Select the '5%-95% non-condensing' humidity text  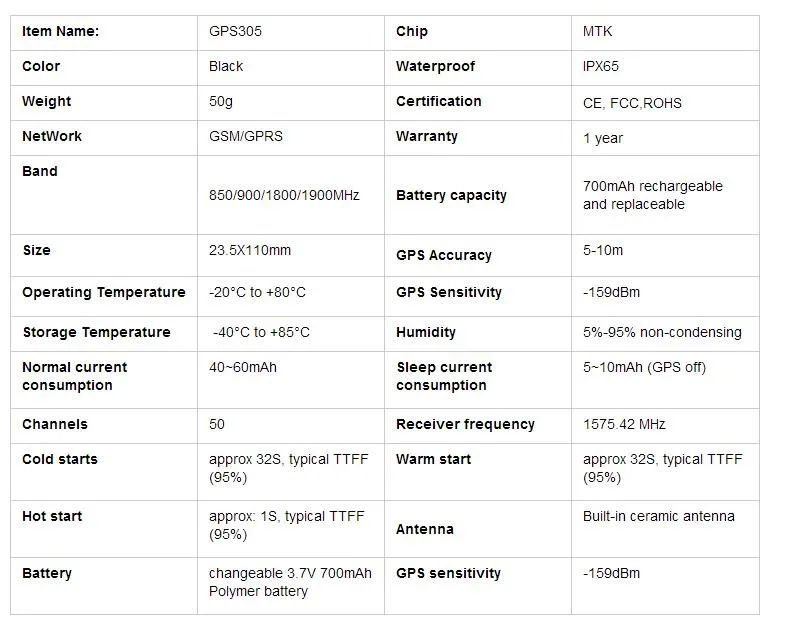pyautogui.click(x=662, y=332)
